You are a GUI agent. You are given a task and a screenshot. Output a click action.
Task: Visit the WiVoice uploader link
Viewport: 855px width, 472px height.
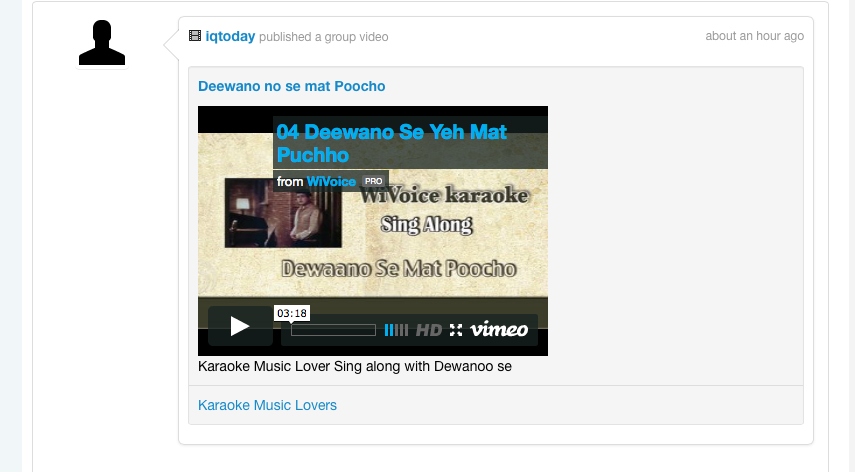tap(331, 181)
